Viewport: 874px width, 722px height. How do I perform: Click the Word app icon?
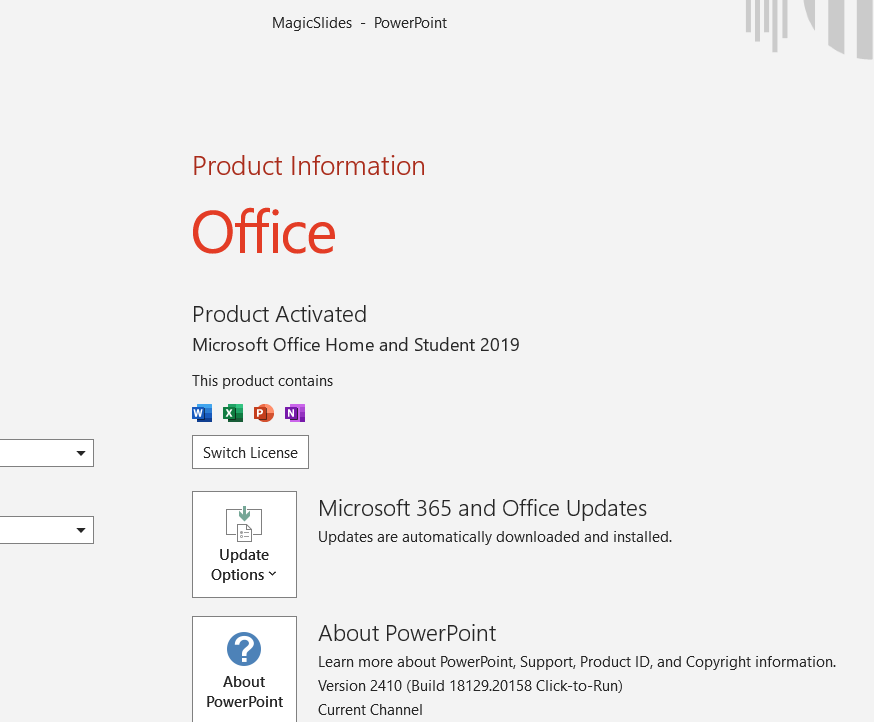click(202, 413)
